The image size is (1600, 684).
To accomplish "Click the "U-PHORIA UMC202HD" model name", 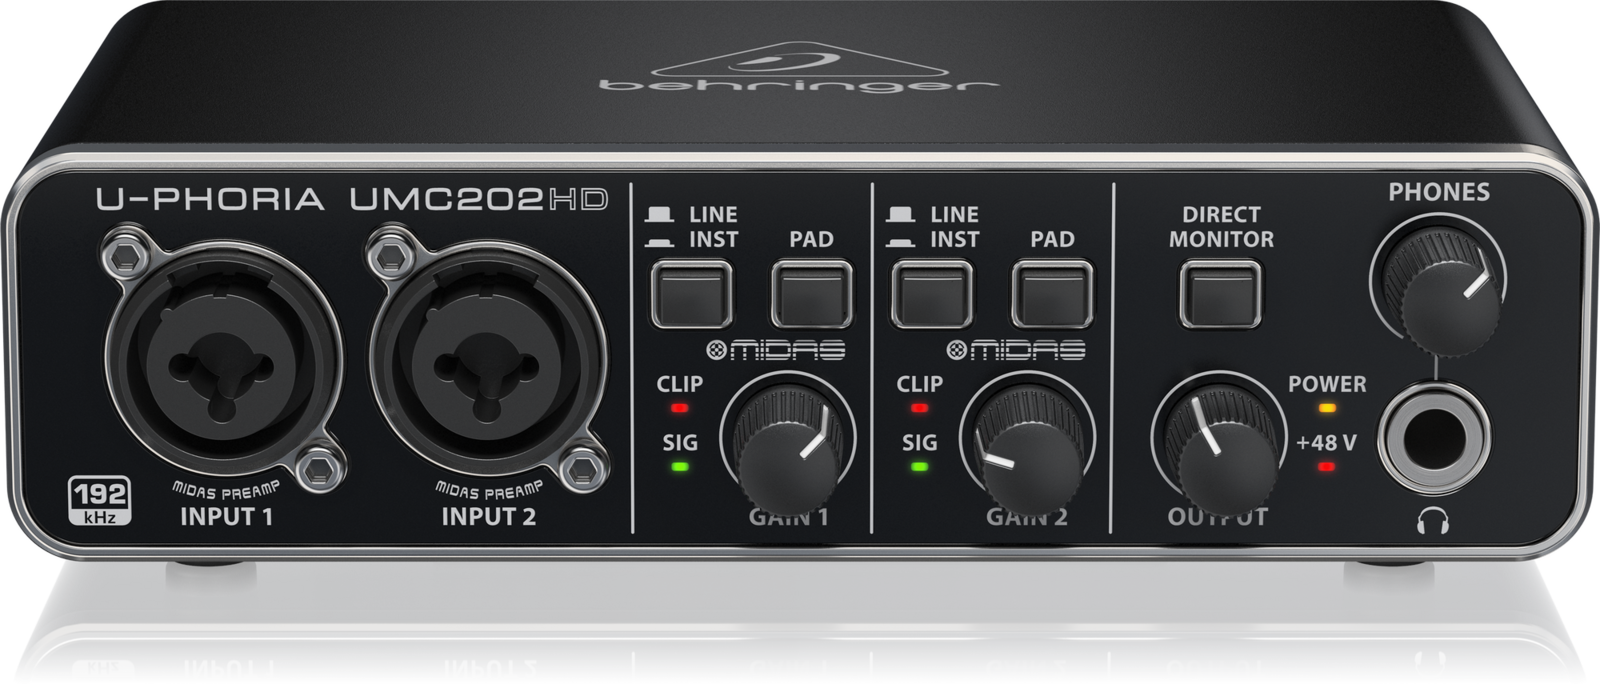I will 352,199.
